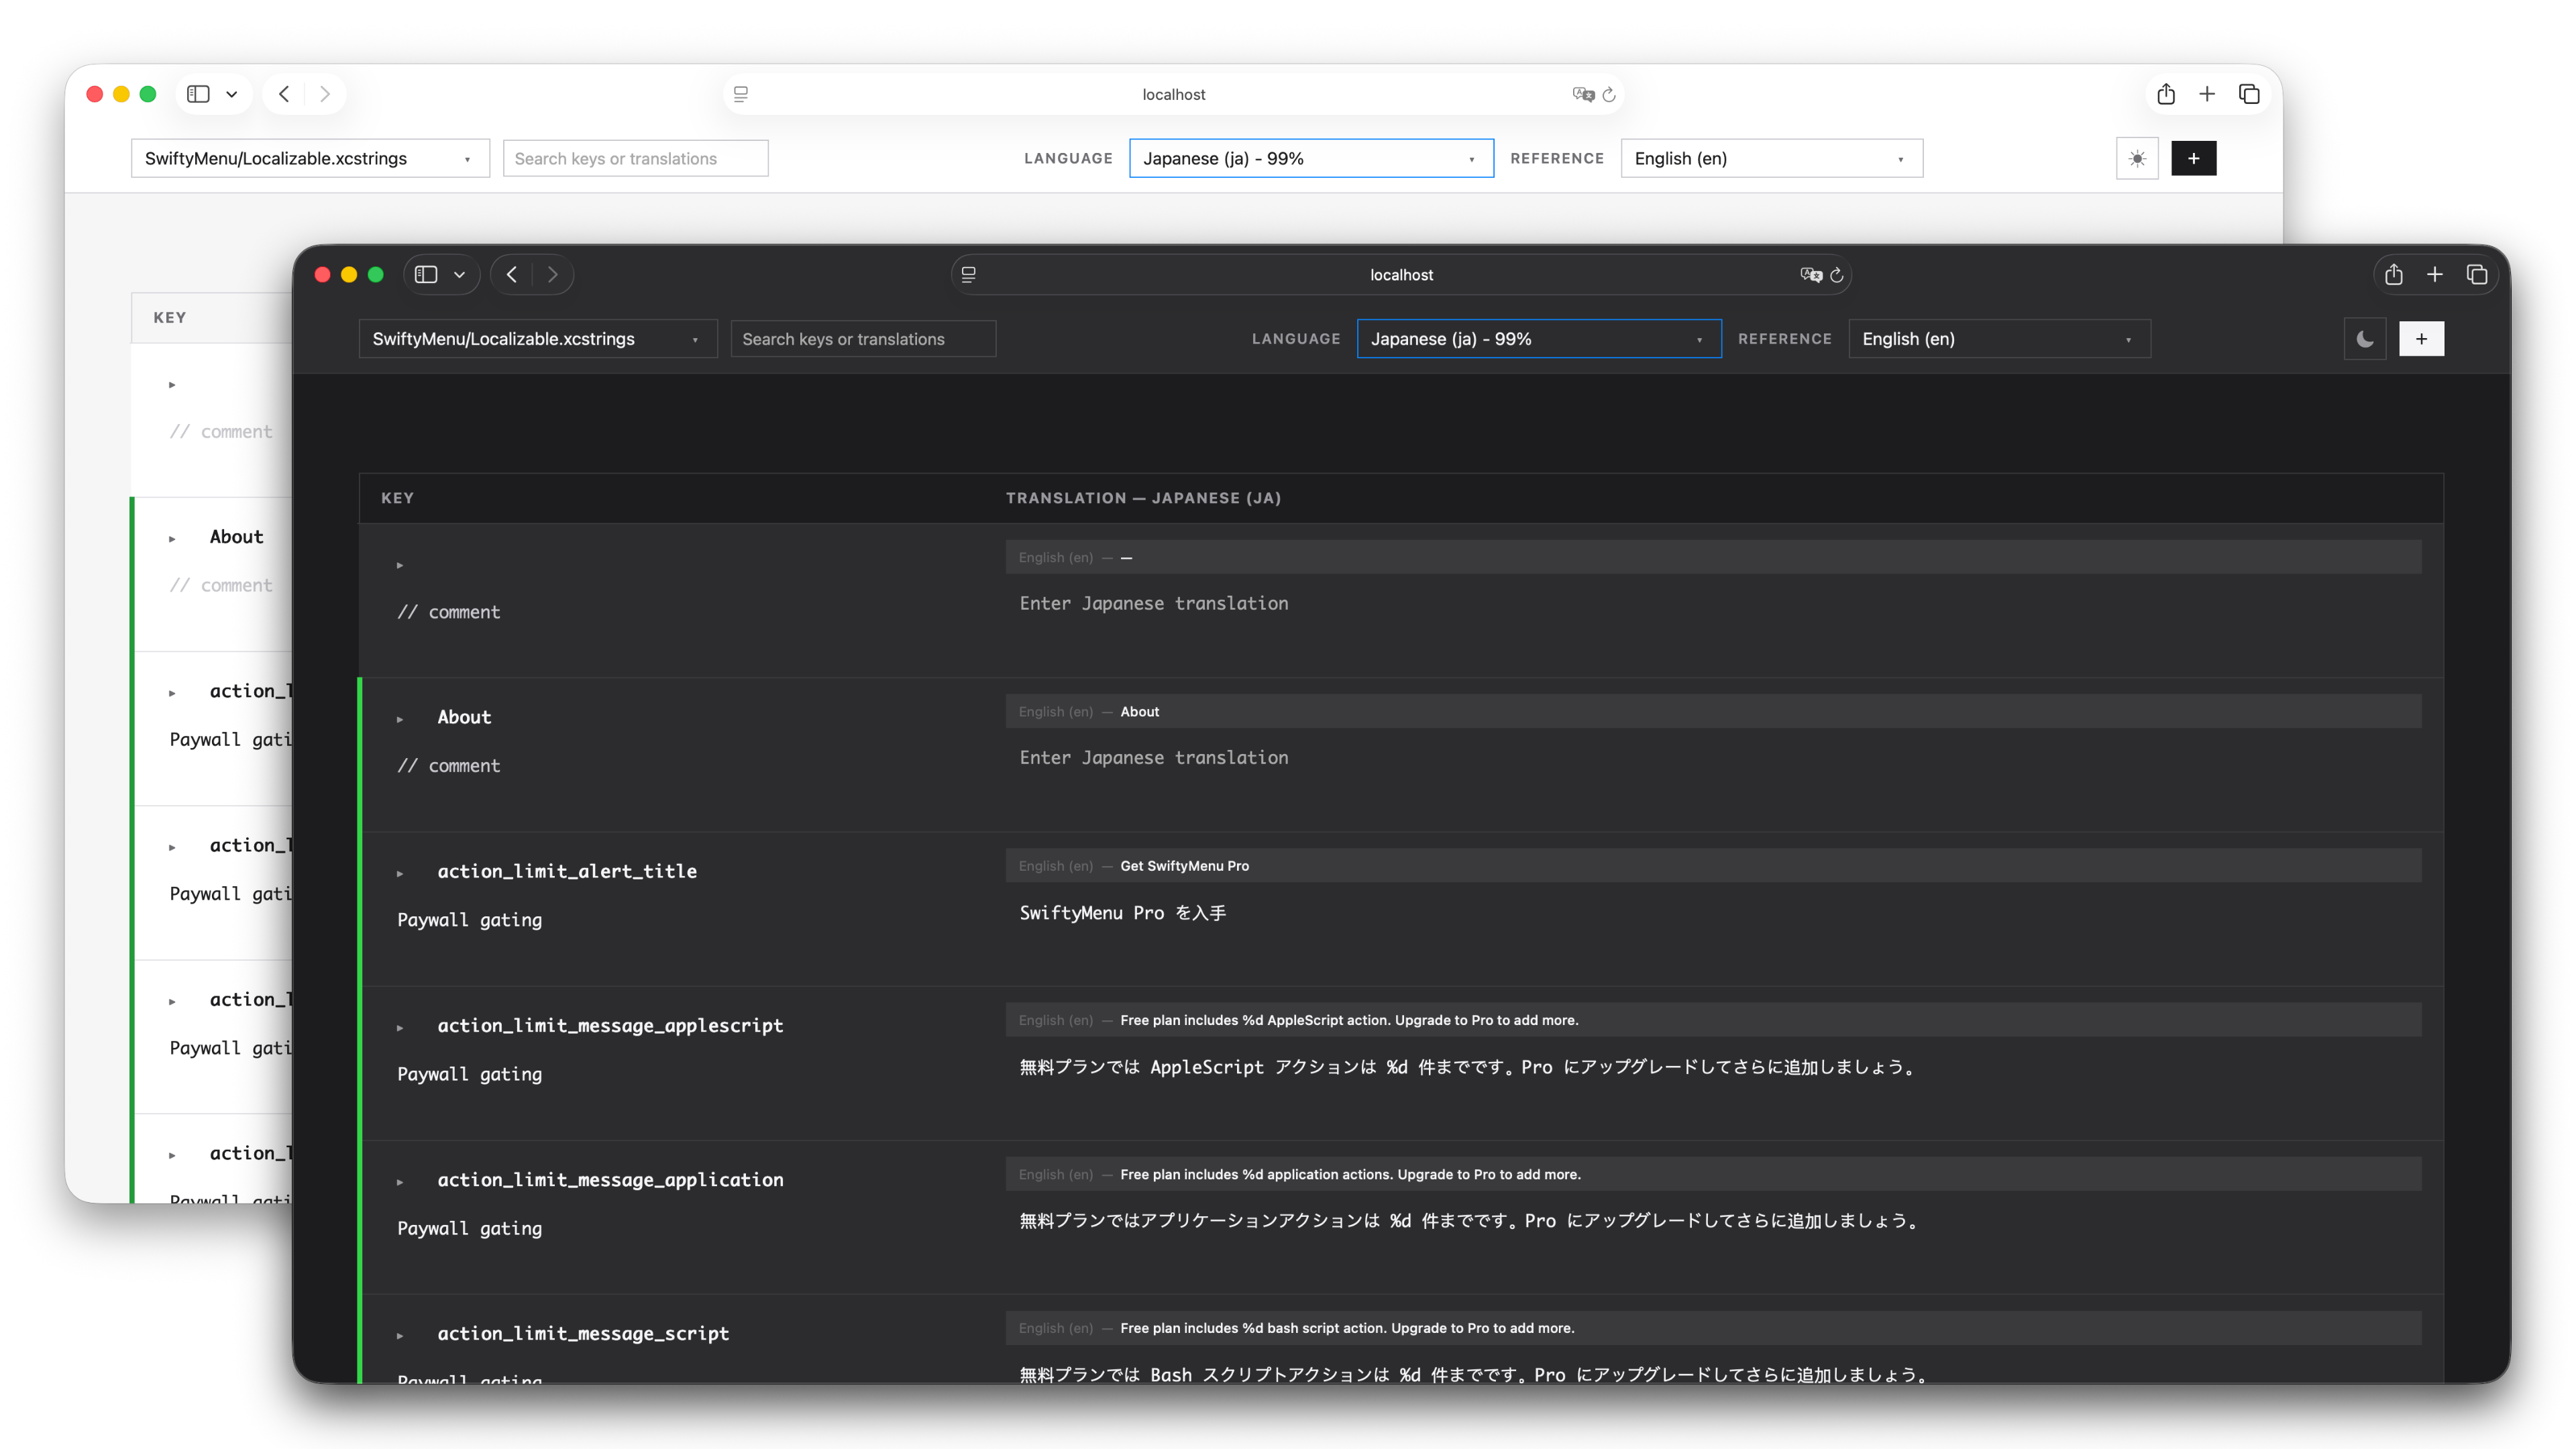Open the share sheet icon
The height and width of the screenshot is (1449, 2576).
(2394, 275)
